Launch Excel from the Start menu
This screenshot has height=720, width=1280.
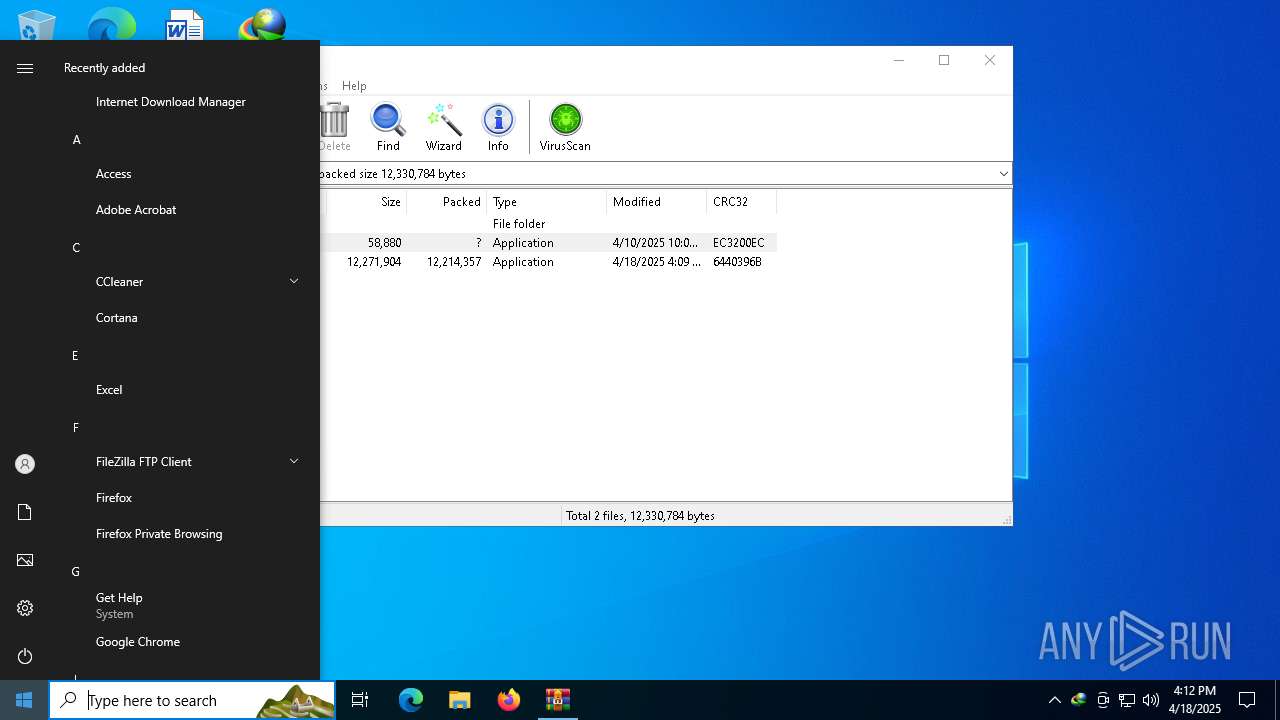point(109,390)
